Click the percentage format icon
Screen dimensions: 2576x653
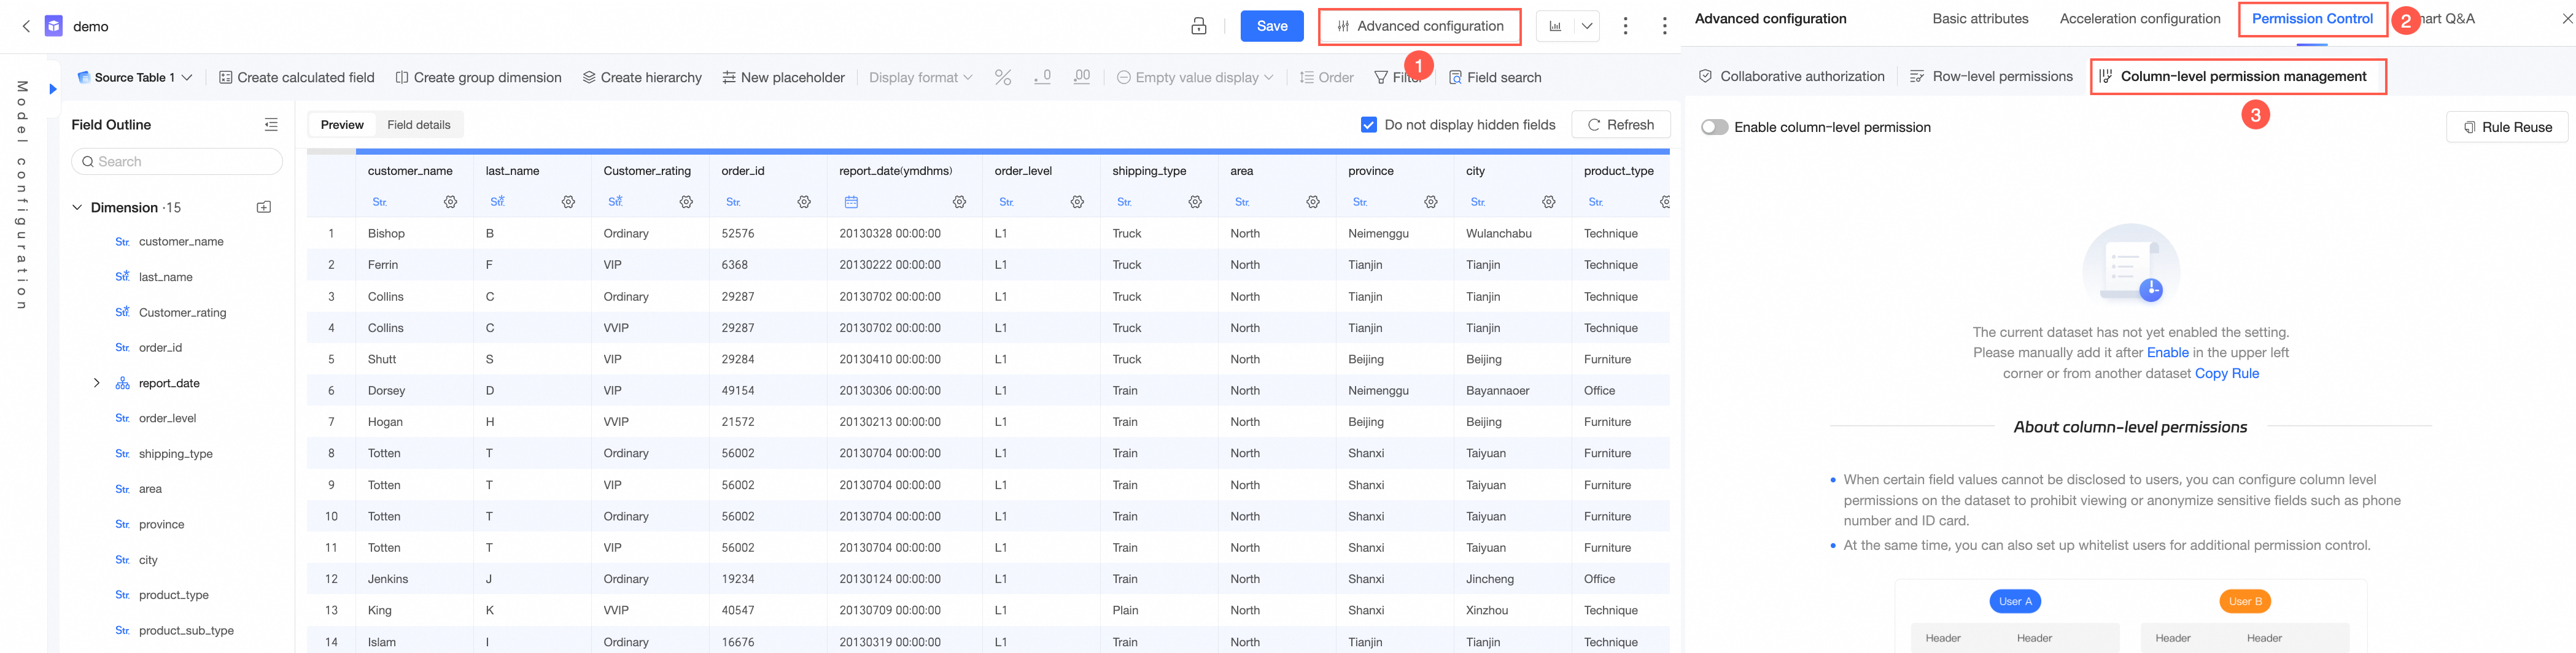coord(1002,78)
